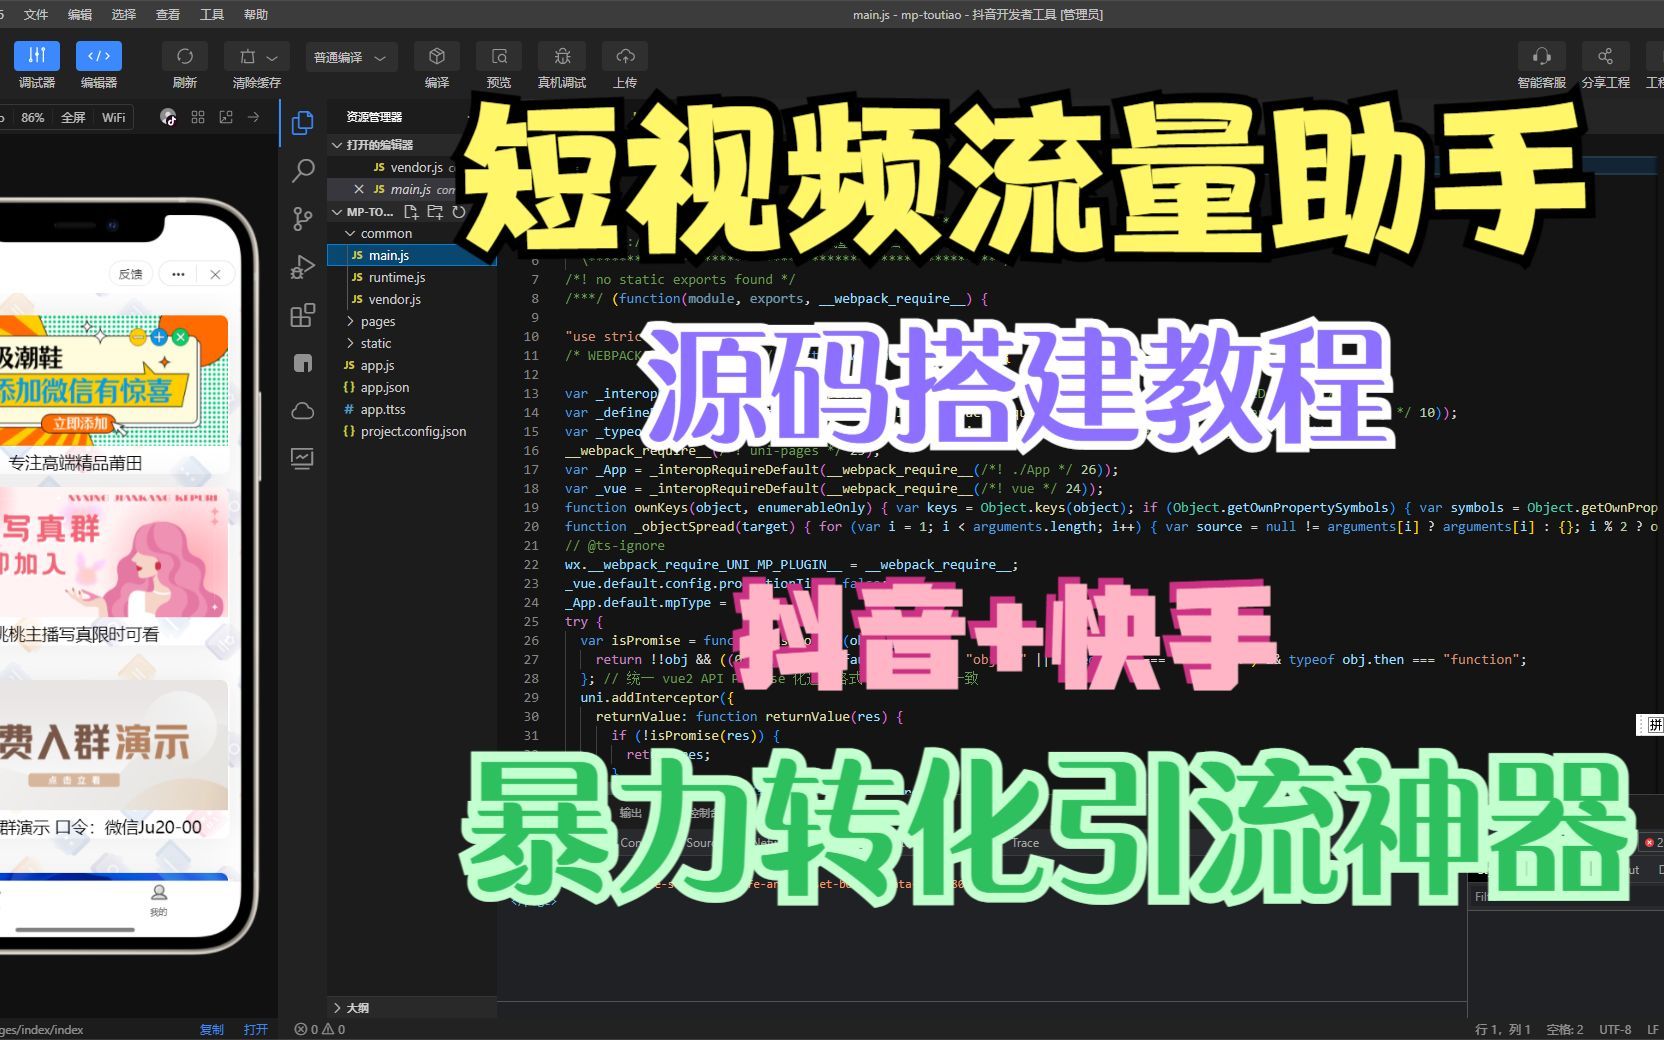1664x1040 pixels.
Task: Open the Run and Debug icon
Action: coord(302,267)
